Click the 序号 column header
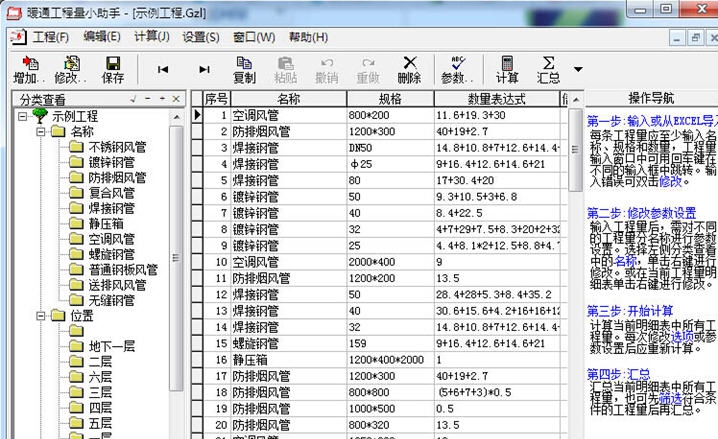 pos(216,99)
